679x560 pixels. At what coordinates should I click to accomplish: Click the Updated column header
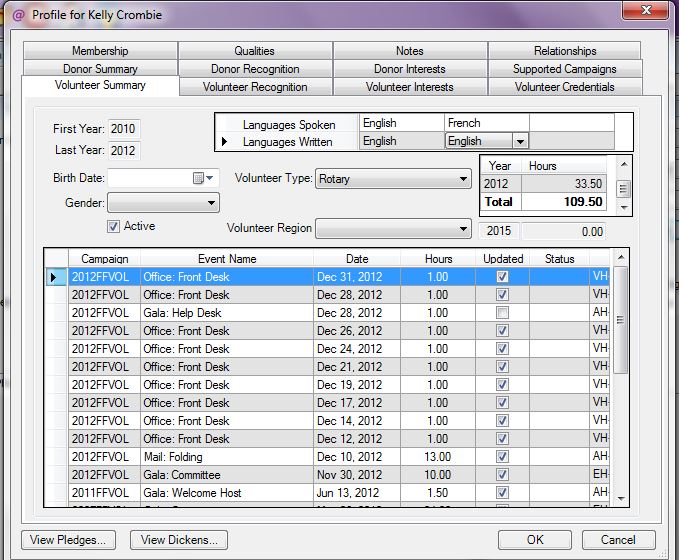[503, 259]
